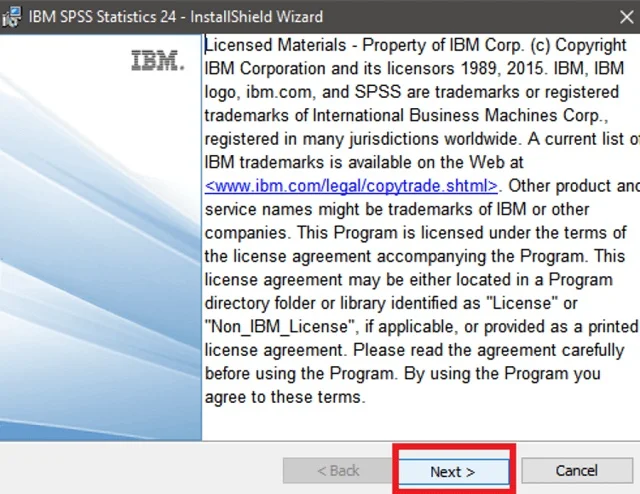640x494 pixels.
Task: Click the line starting "companies. This Program is licensed"
Action: click(x=416, y=233)
